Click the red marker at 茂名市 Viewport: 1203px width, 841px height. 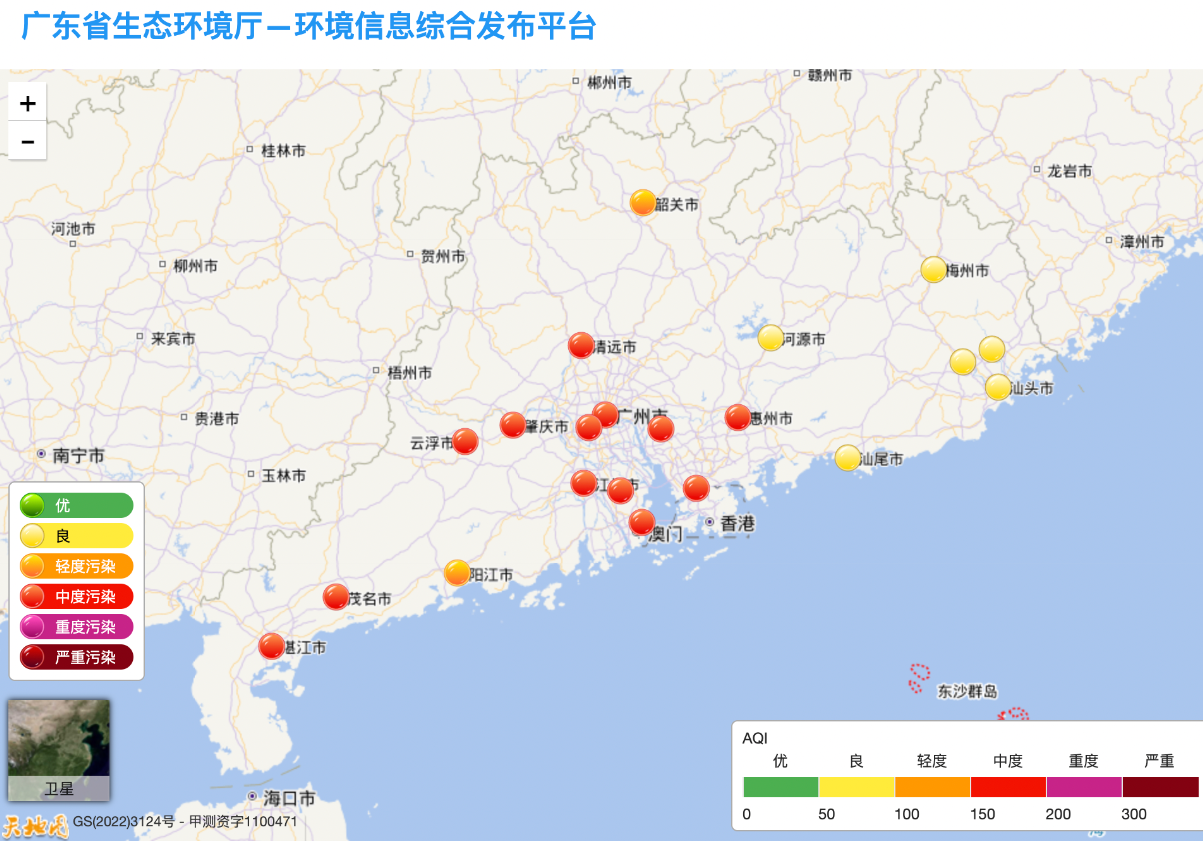pyautogui.click(x=336, y=597)
